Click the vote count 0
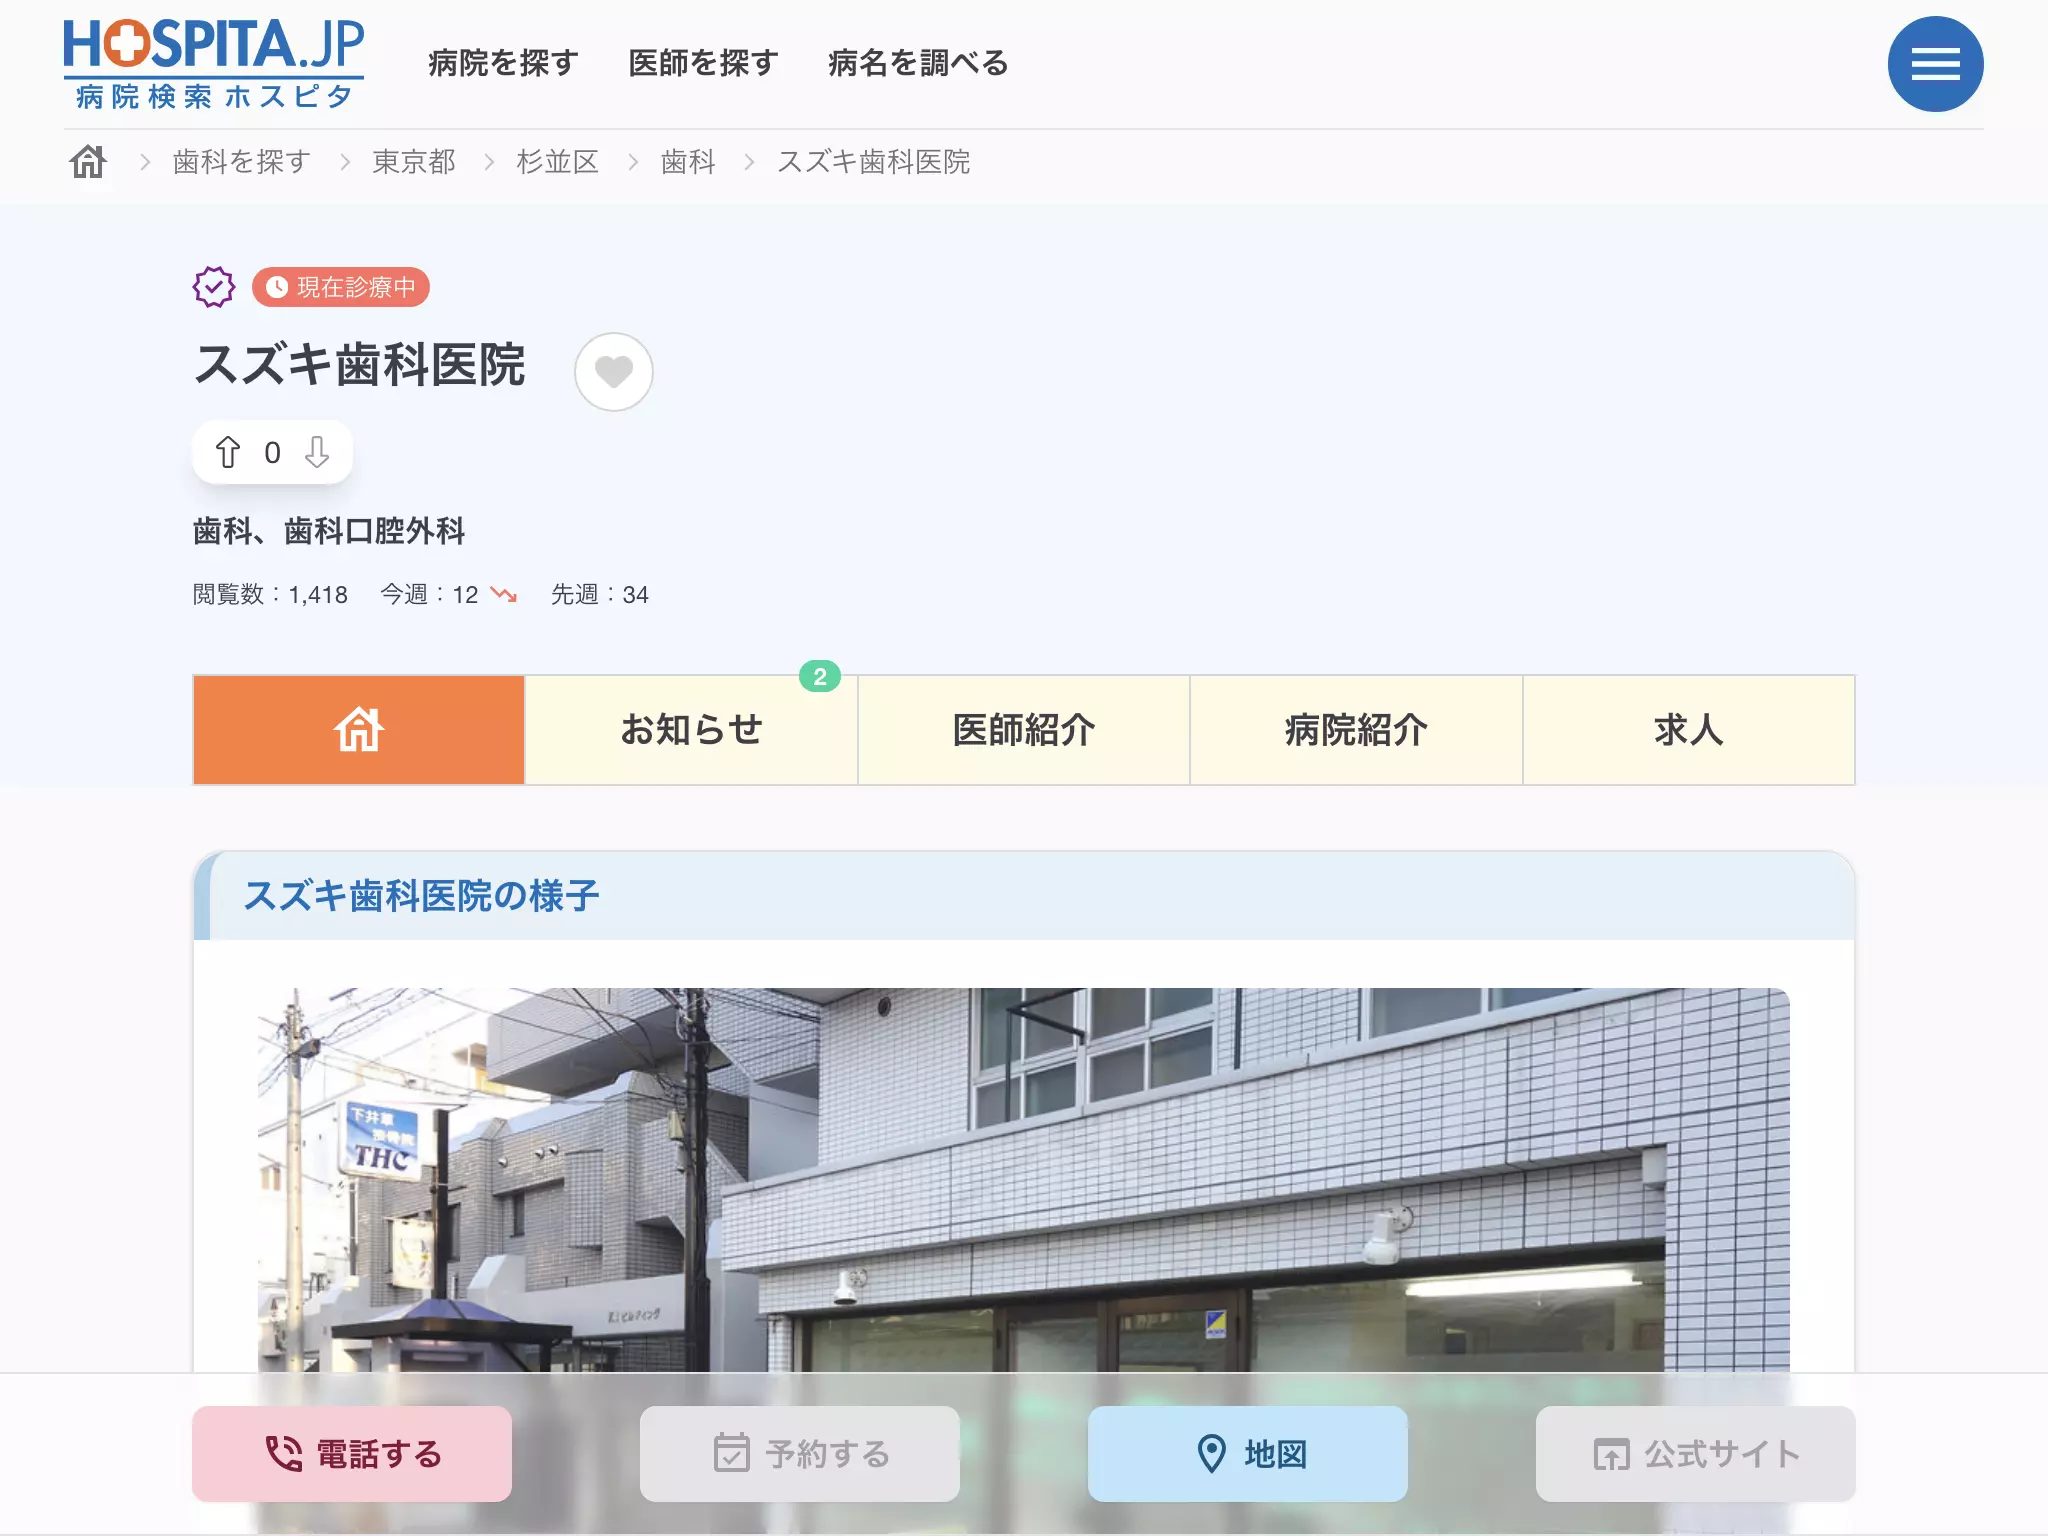Viewport: 2048px width, 1536px height. tap(272, 453)
